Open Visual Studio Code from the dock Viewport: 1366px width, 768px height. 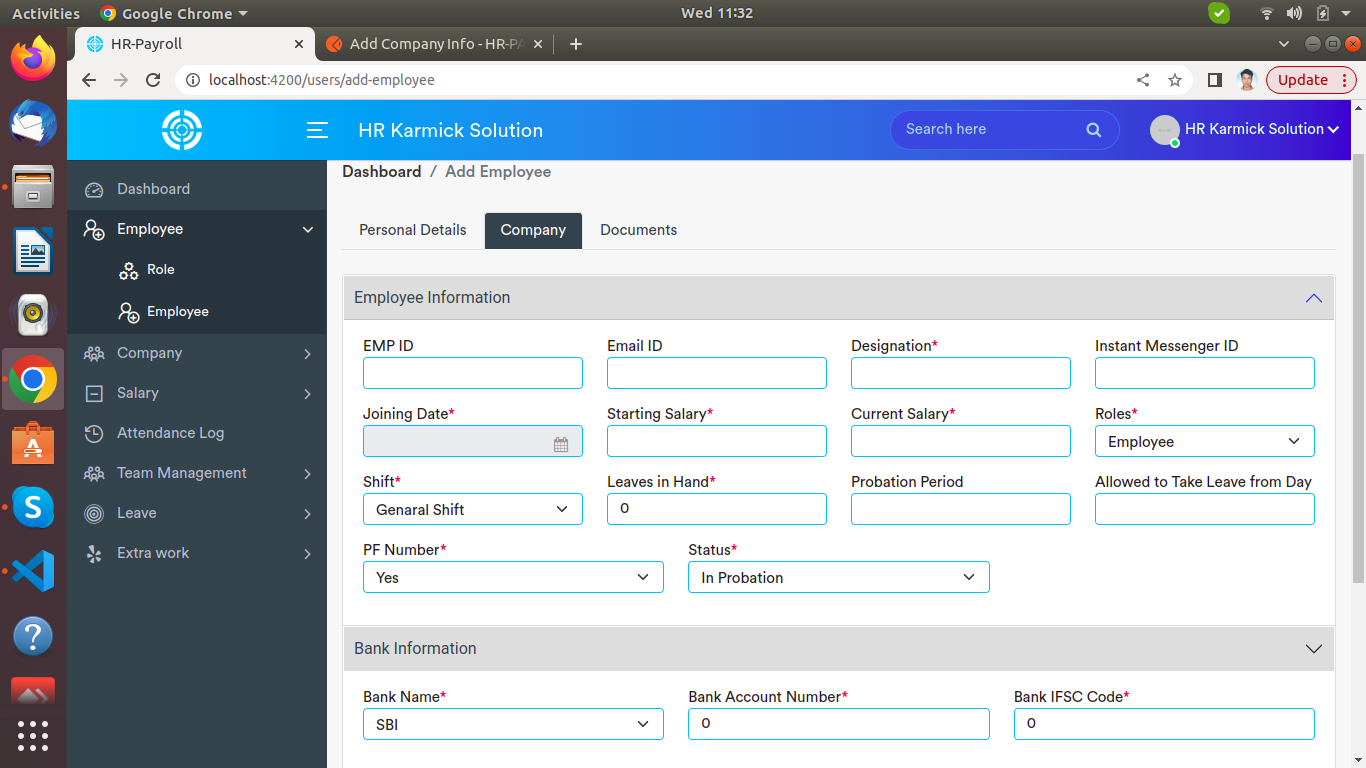(33, 571)
